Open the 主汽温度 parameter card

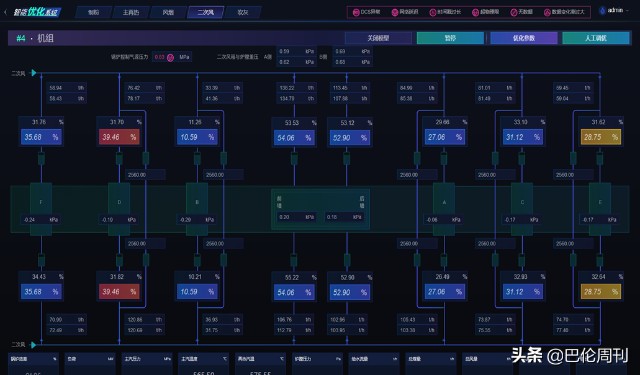(x=203, y=364)
